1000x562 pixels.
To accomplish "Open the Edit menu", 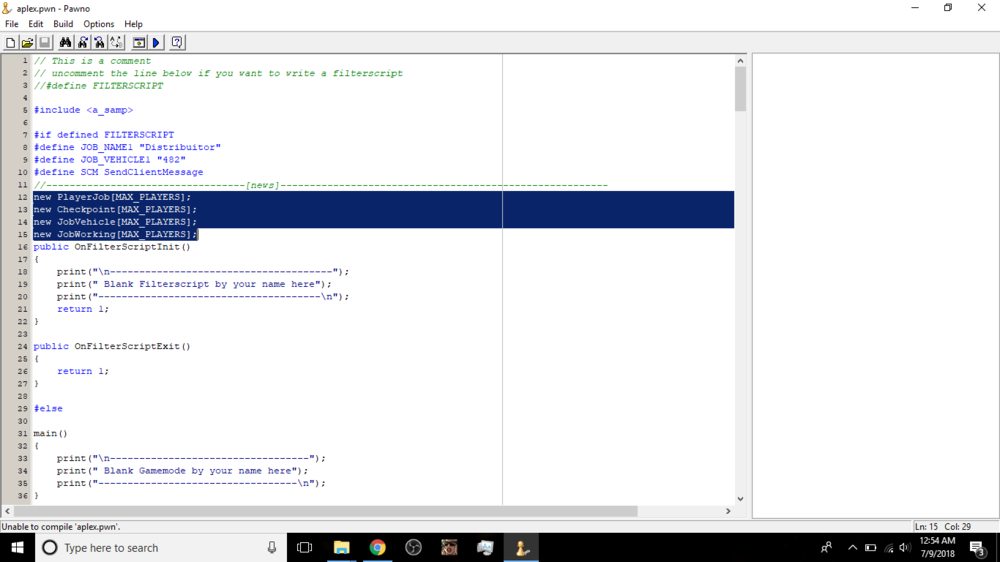I will pyautogui.click(x=36, y=24).
